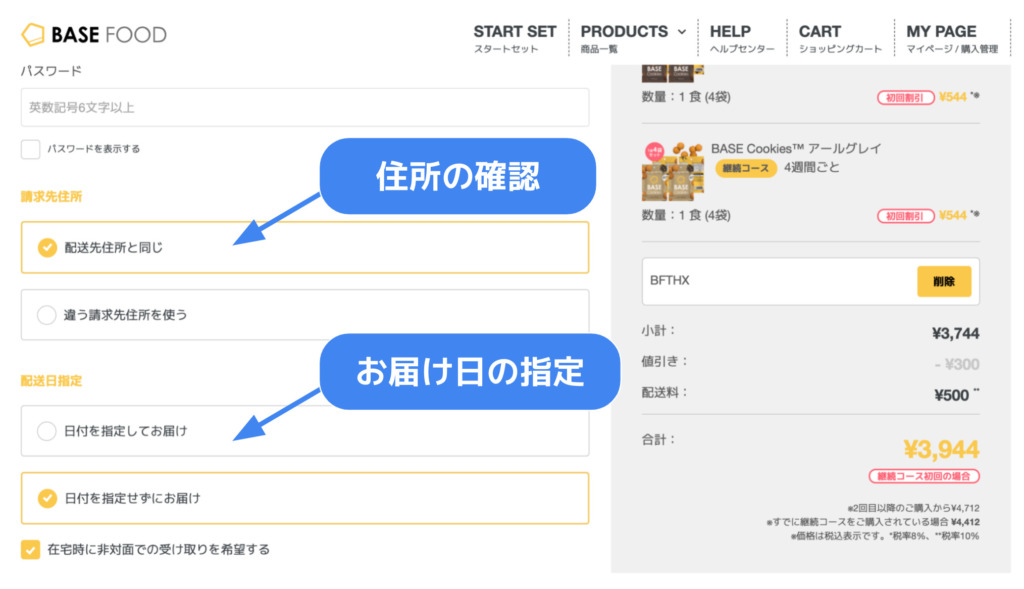This screenshot has width=1024, height=589.
Task: Click the 小計 label
Action: click(x=658, y=331)
